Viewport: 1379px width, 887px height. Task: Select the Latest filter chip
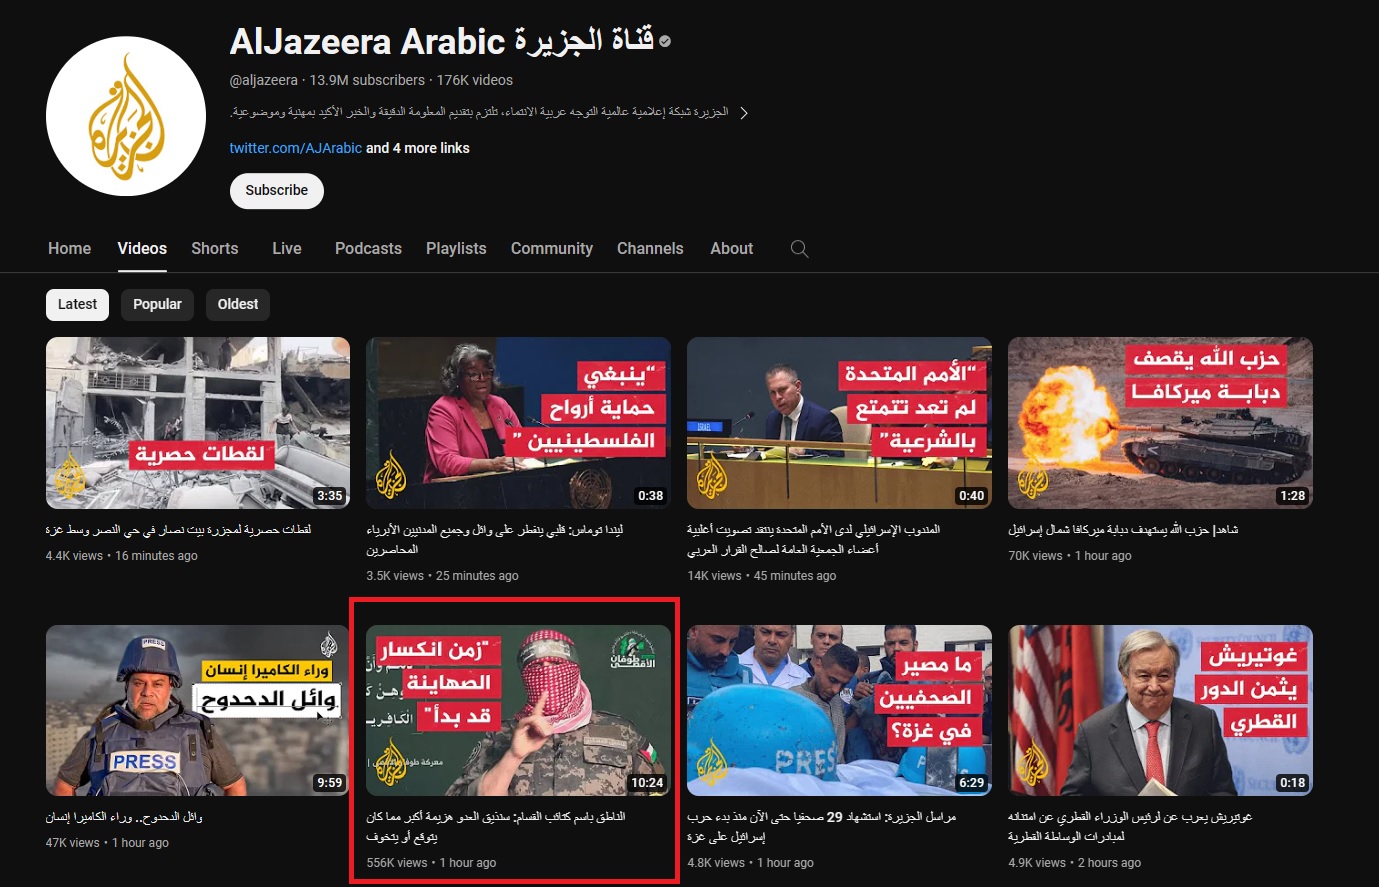click(x=77, y=305)
